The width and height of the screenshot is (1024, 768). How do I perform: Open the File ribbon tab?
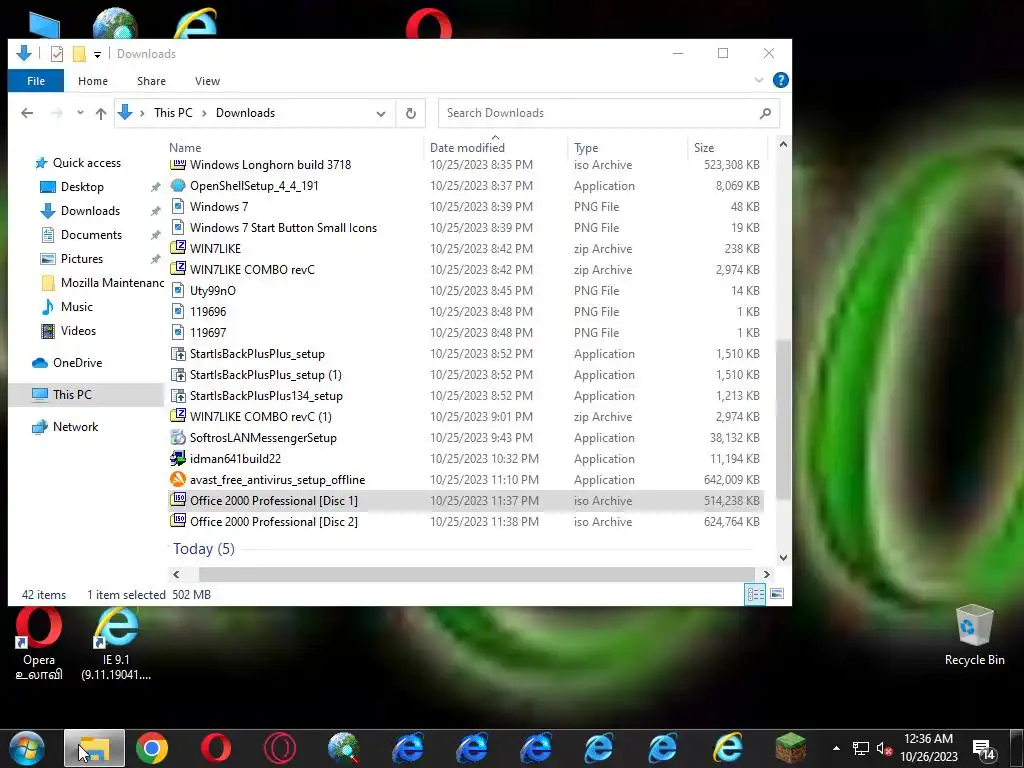pos(36,81)
